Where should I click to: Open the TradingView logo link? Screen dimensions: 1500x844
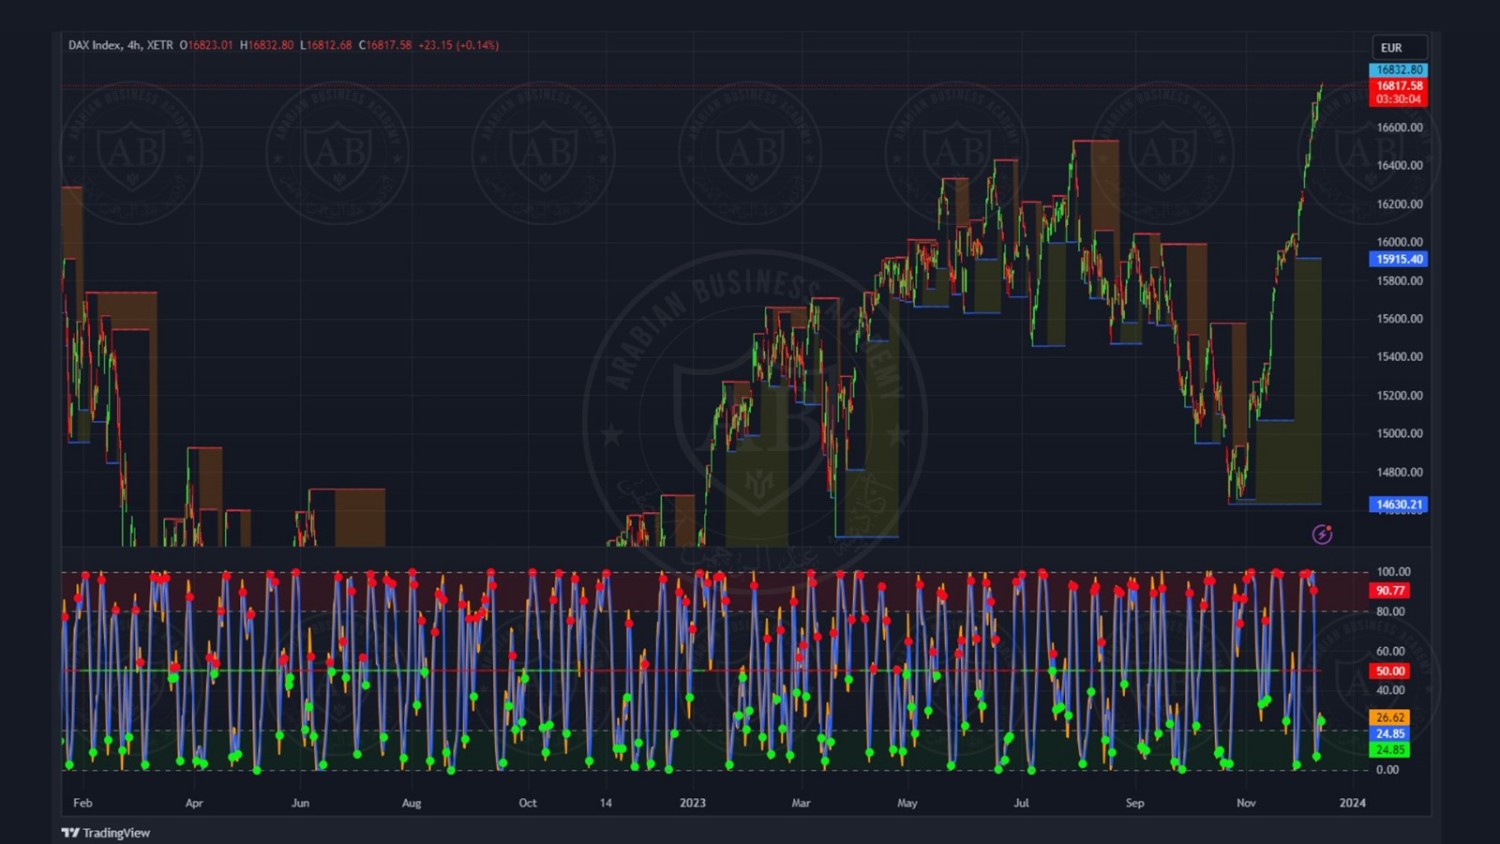106,832
